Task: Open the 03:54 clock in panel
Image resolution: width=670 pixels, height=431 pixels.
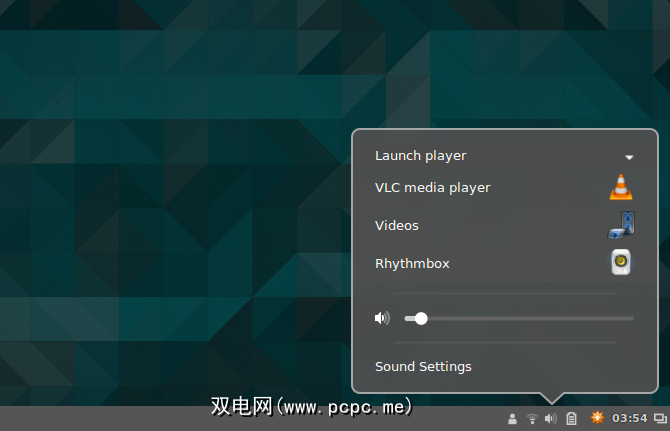Action: point(629,418)
